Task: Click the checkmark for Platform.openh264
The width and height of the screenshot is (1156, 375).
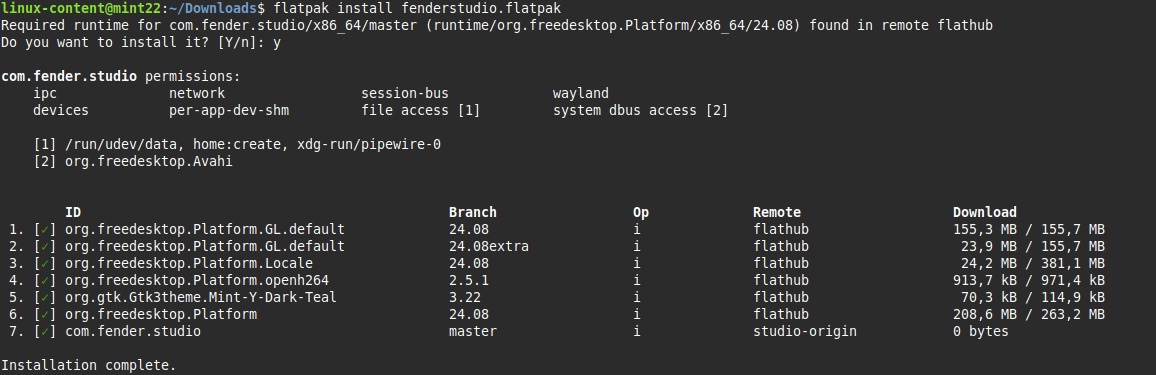Action: click(x=45, y=281)
